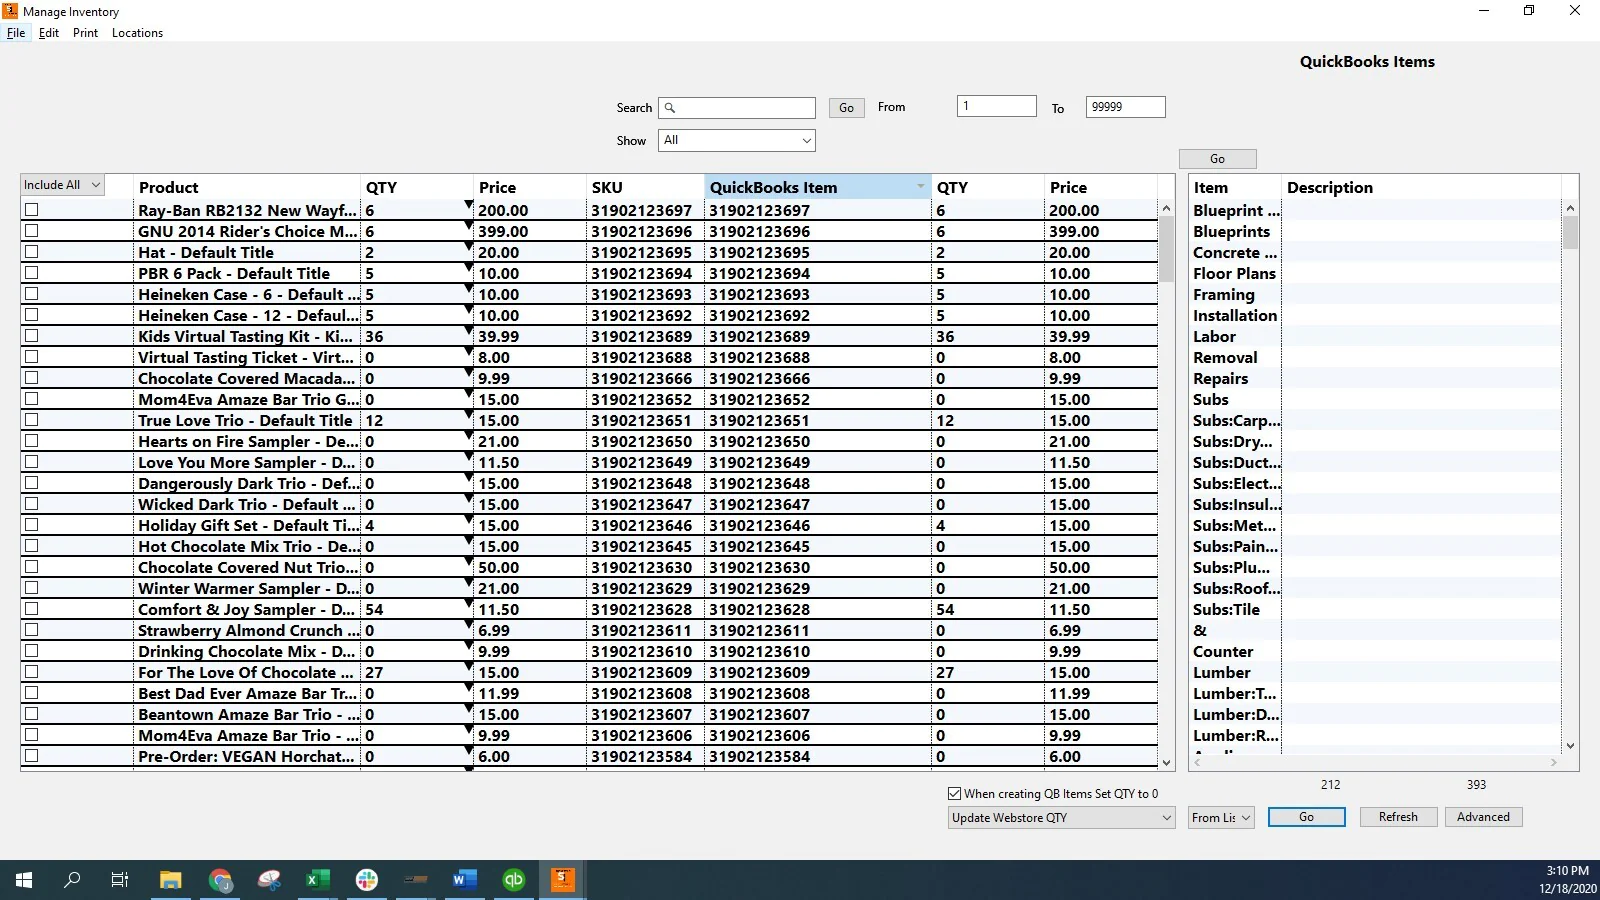Click into the Search text field
The height and width of the screenshot is (900, 1600).
point(746,108)
